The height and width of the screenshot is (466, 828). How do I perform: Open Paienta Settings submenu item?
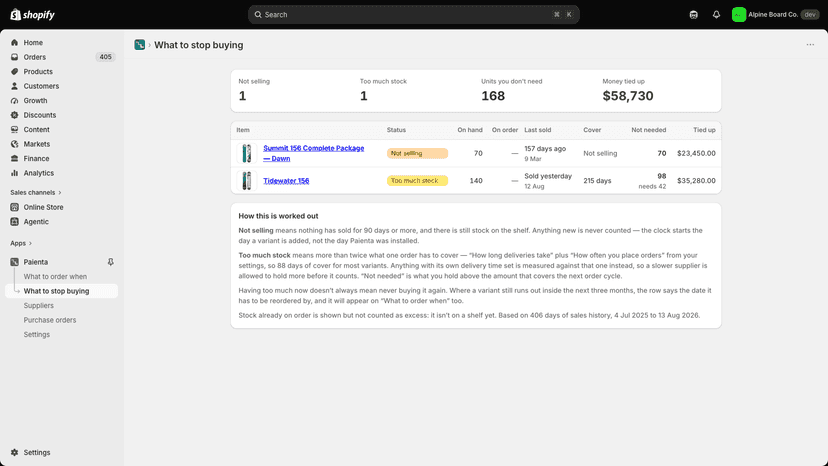click(x=36, y=334)
